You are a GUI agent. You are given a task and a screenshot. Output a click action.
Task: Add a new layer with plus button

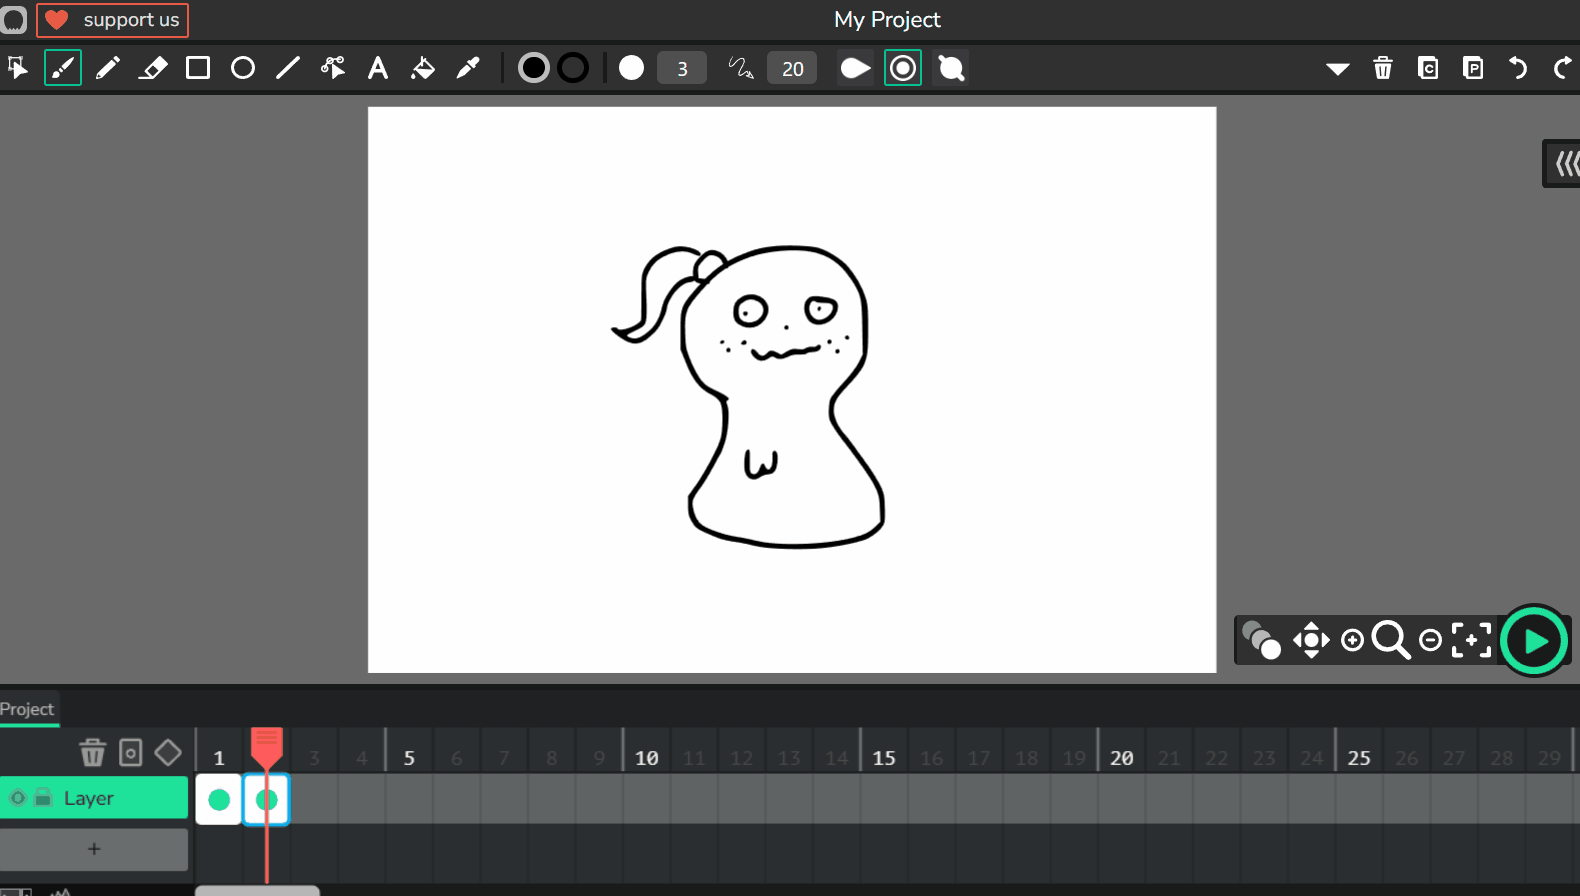coord(94,849)
